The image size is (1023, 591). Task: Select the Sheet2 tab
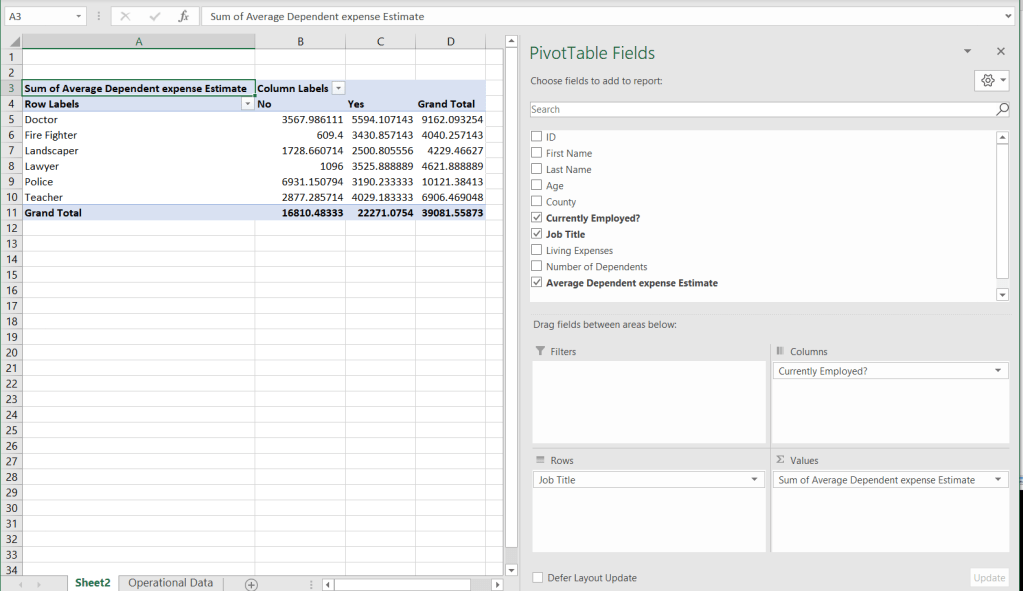pos(92,583)
